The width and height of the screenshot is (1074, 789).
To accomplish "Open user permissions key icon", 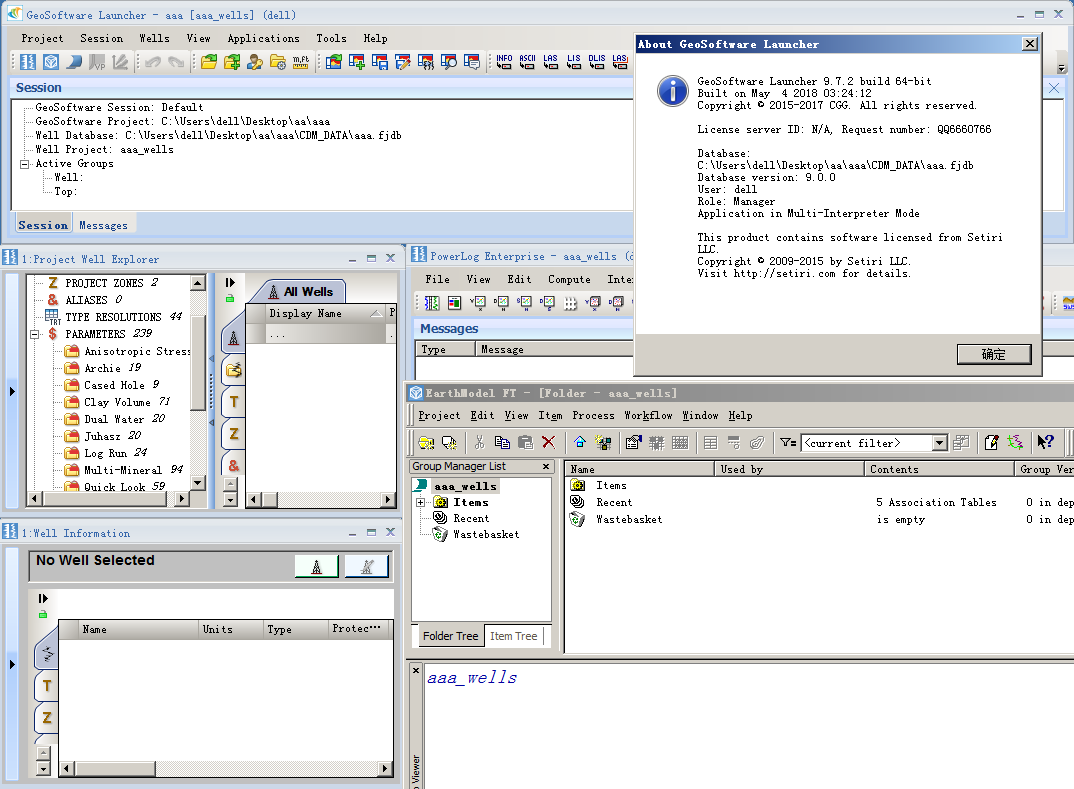I will [x=255, y=62].
